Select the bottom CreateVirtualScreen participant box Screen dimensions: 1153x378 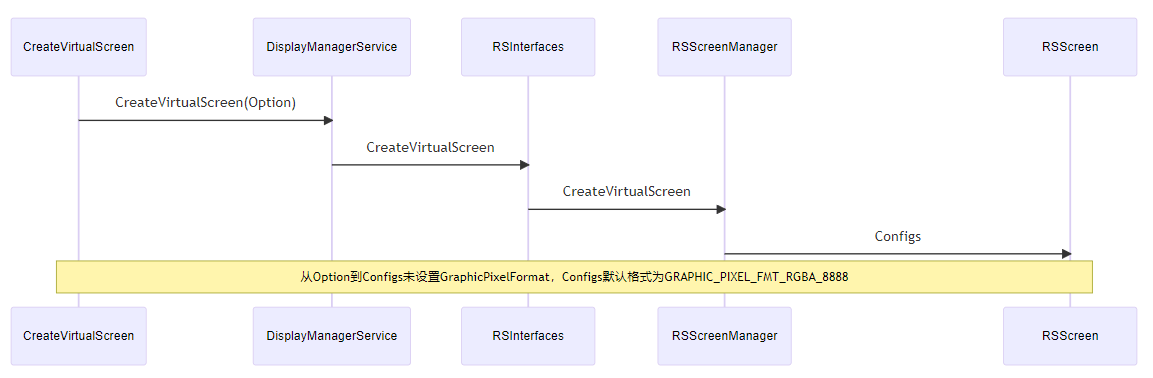click(x=79, y=336)
